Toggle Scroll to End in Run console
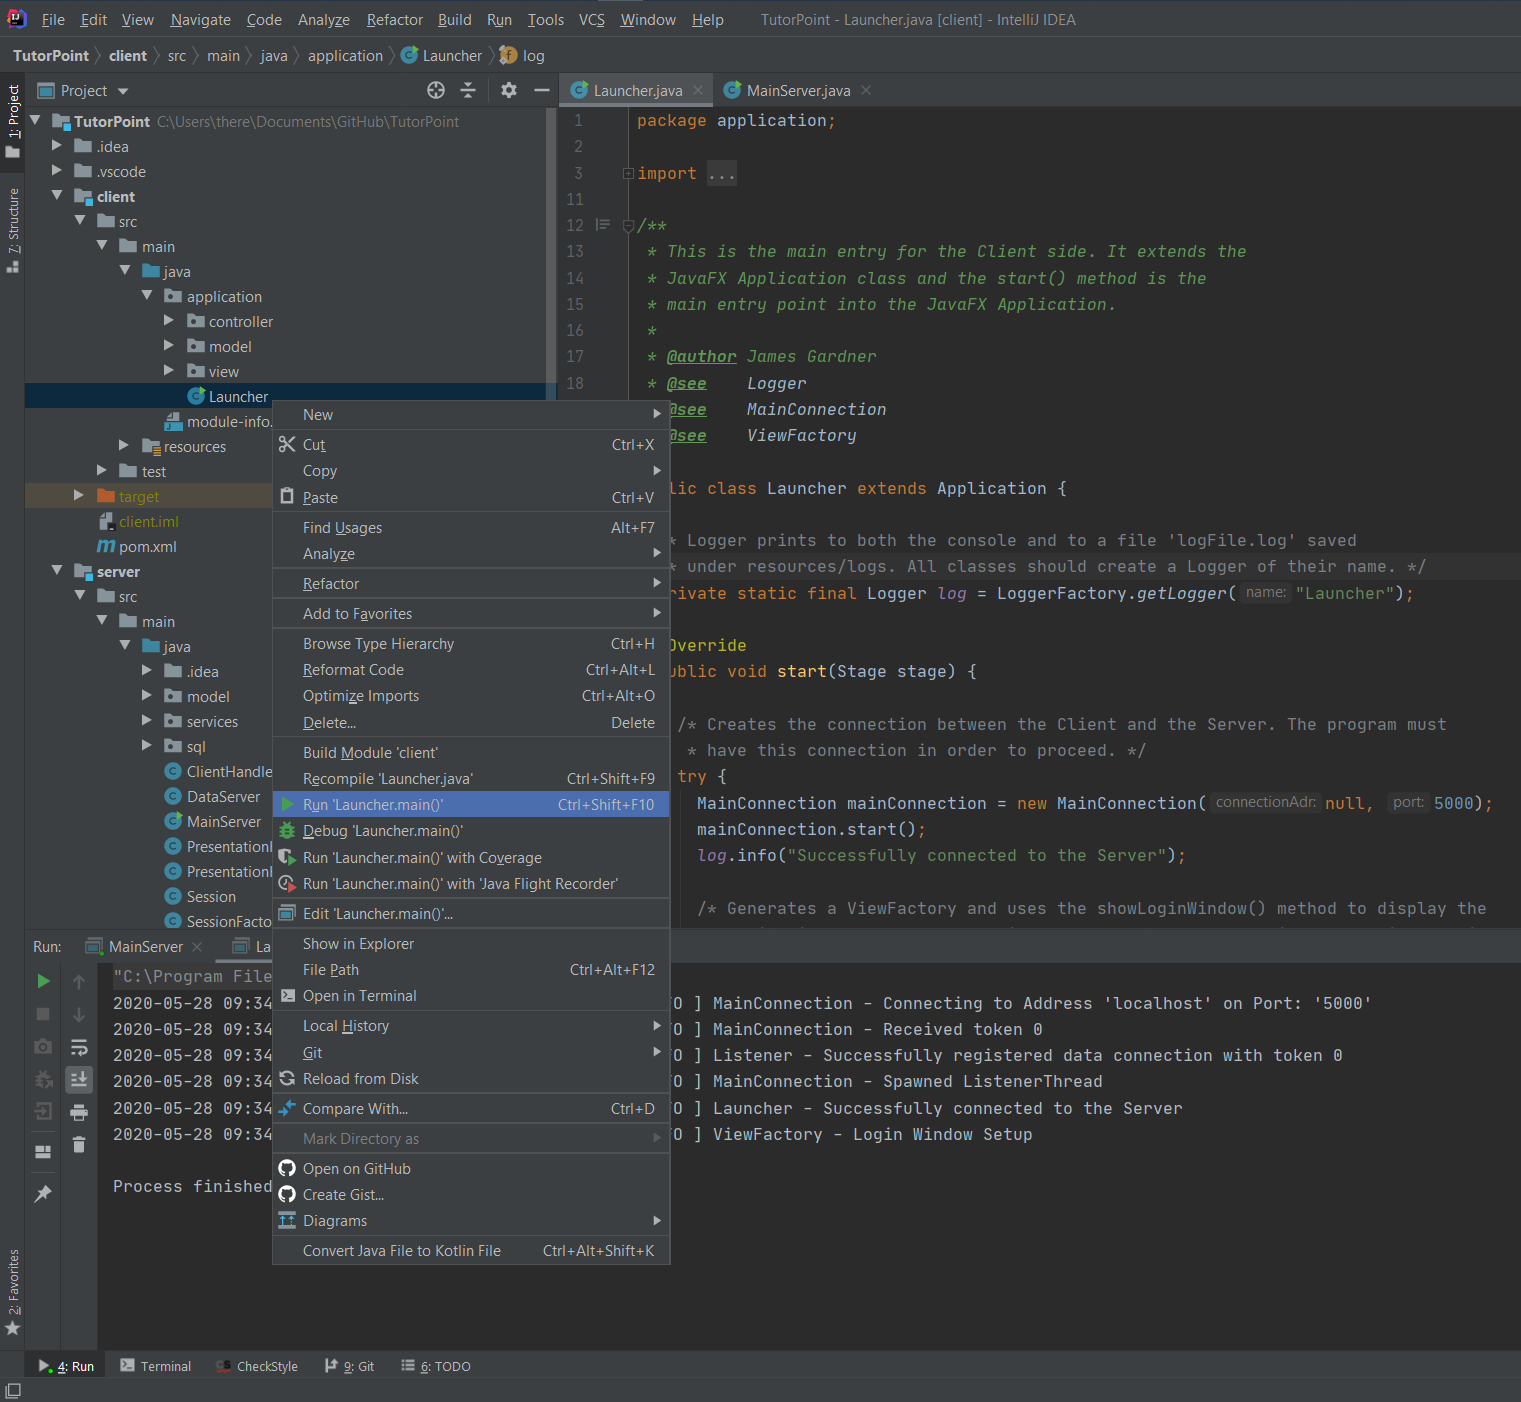 coord(79,1080)
